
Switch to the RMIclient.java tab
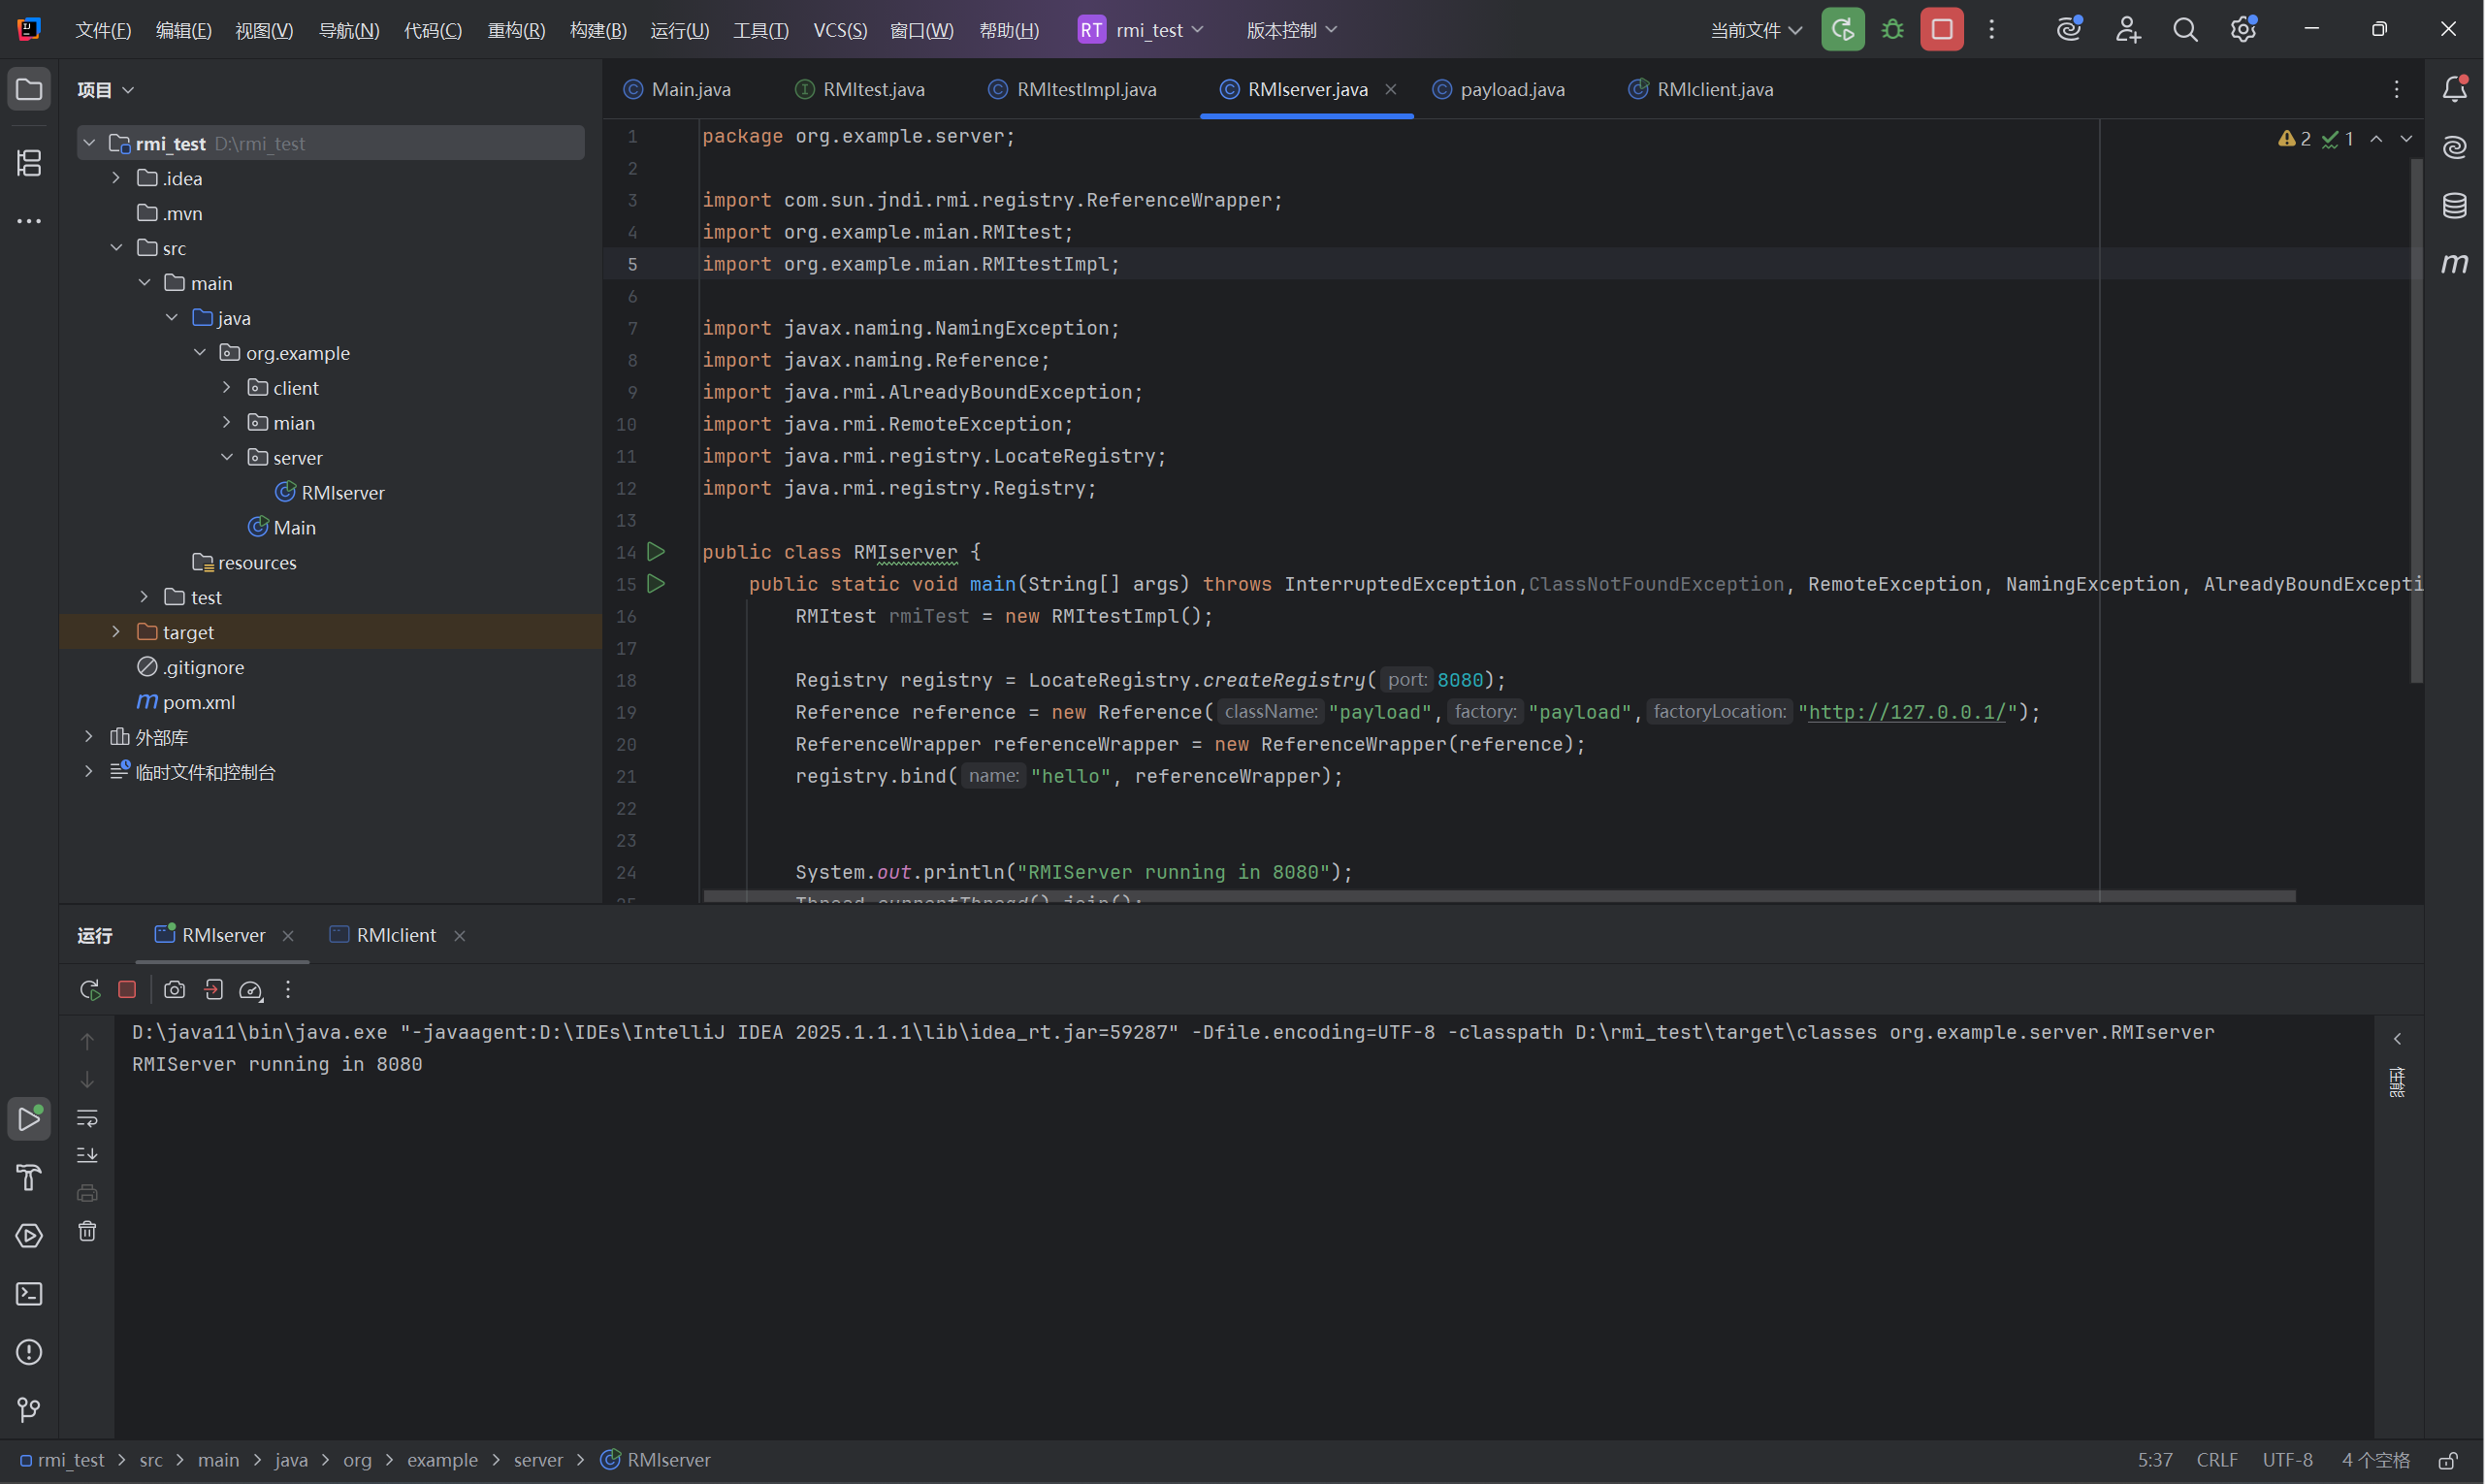[1700, 90]
